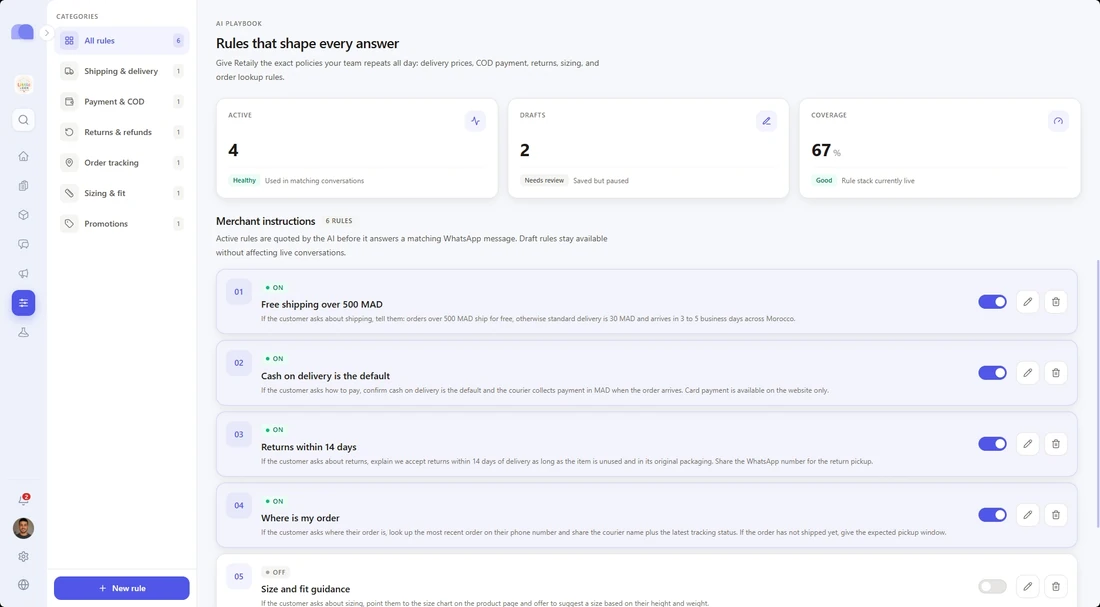Disable the Free shipping over 500 MAD rule
This screenshot has height=607, width=1100.
click(992, 302)
